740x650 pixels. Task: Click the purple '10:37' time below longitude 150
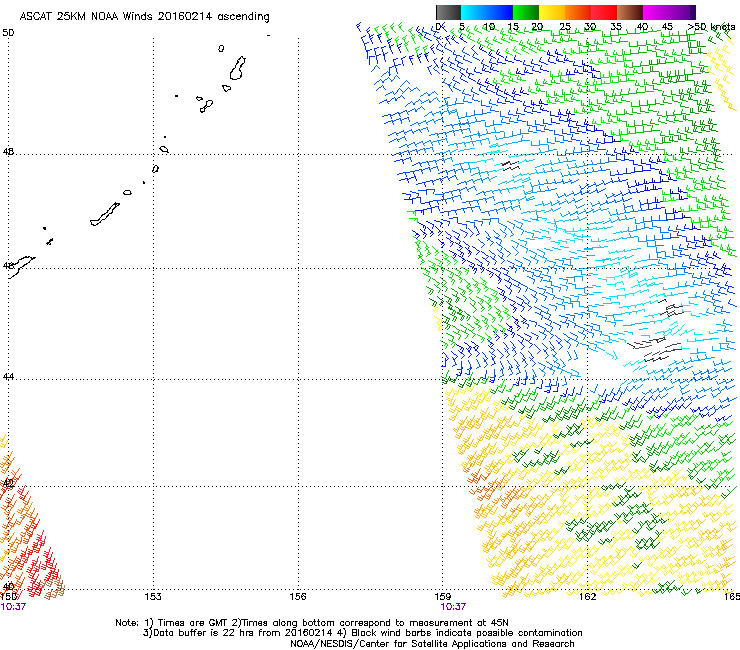point(13,607)
